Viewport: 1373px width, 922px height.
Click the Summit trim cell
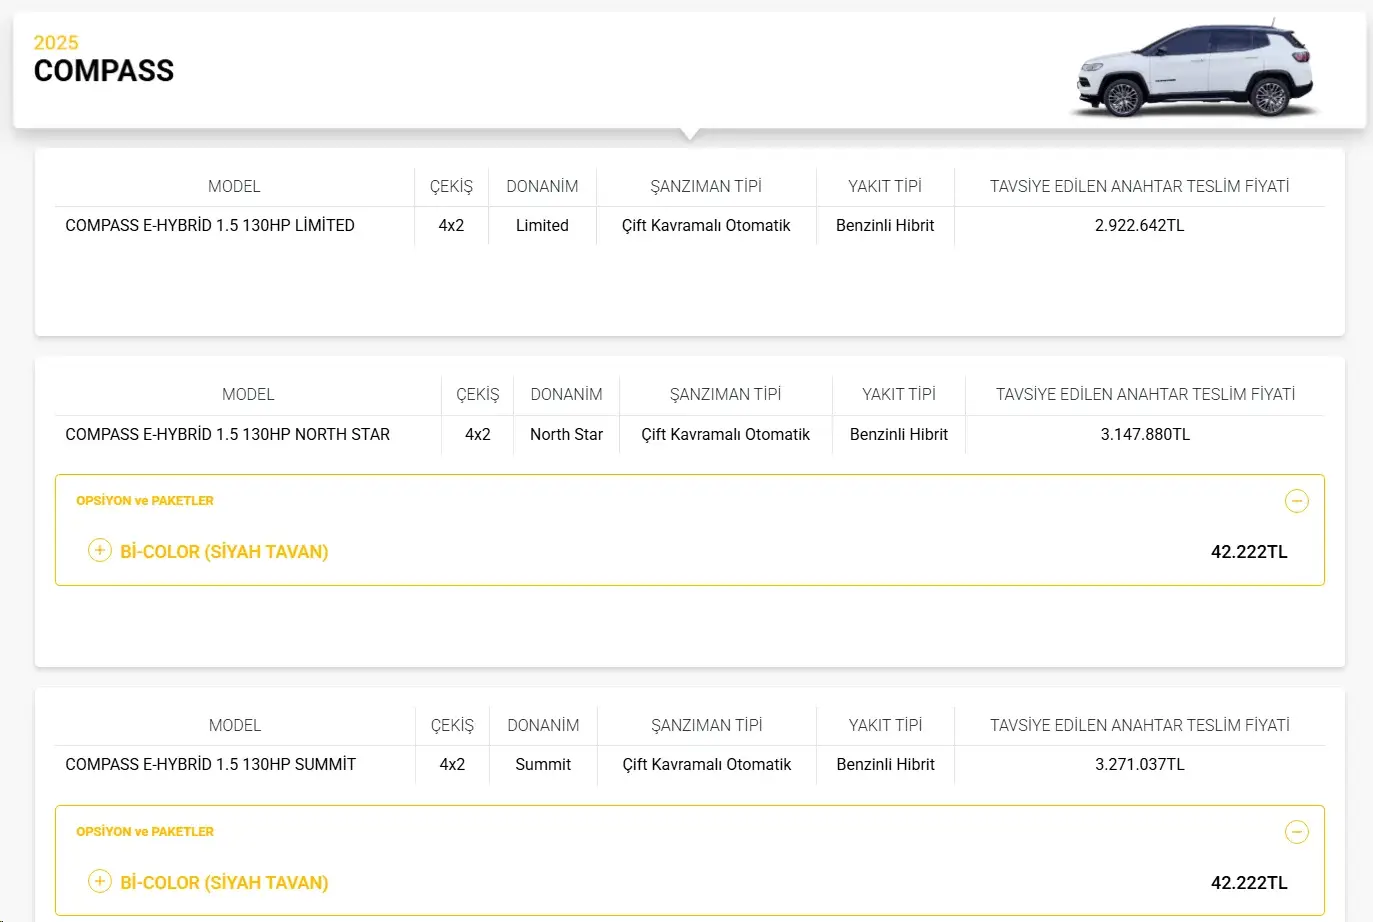point(543,765)
